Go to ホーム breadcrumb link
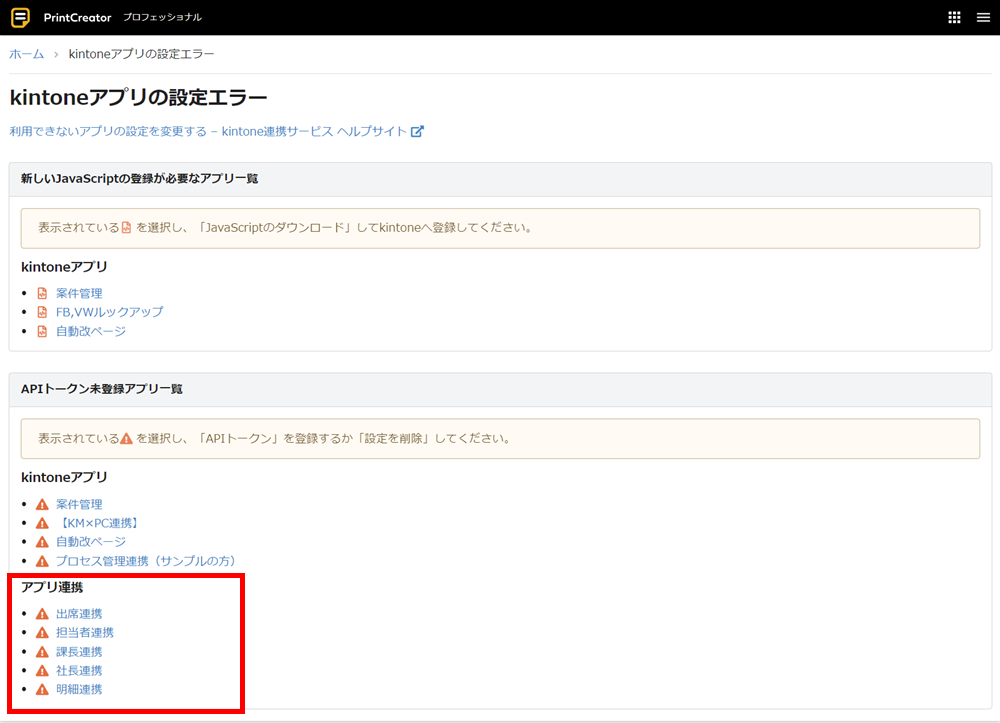This screenshot has width=1000, height=723. coord(27,54)
